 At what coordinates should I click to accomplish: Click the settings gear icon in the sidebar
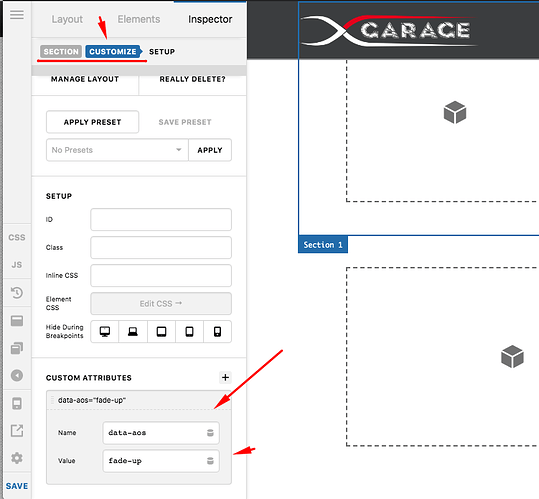17,458
